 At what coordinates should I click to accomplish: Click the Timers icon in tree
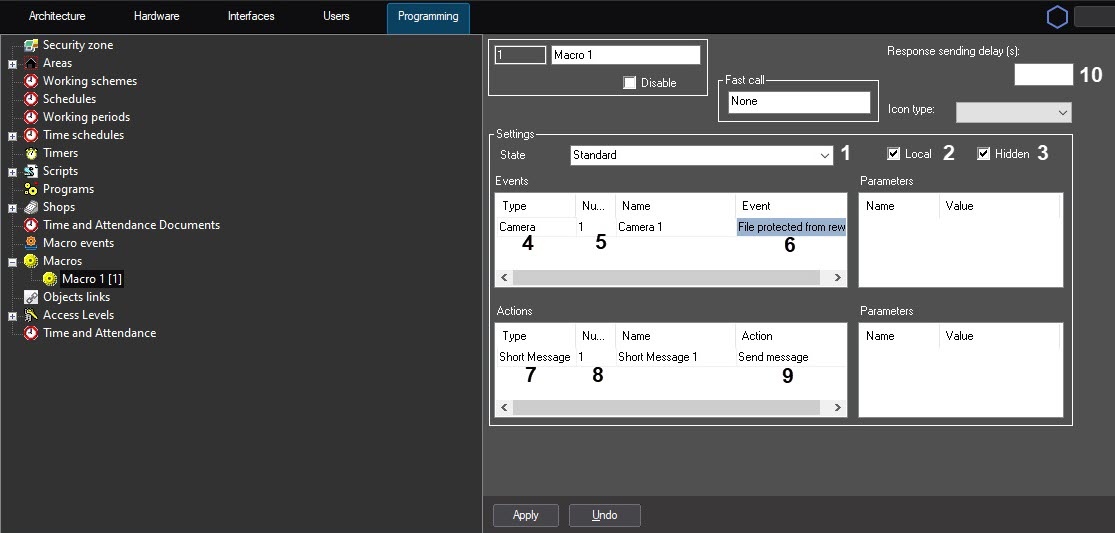(31, 153)
